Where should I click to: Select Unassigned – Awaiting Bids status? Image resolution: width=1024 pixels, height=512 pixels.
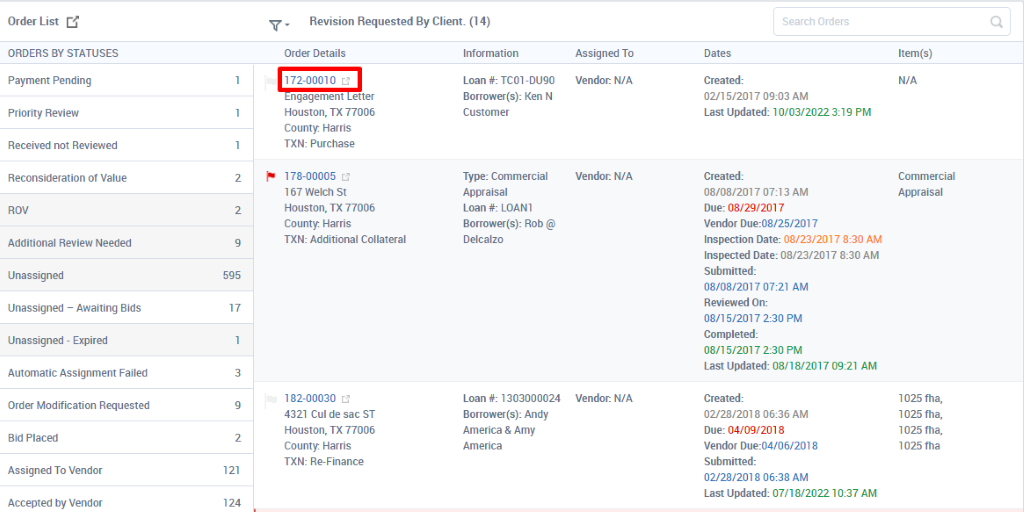[x=126, y=308]
